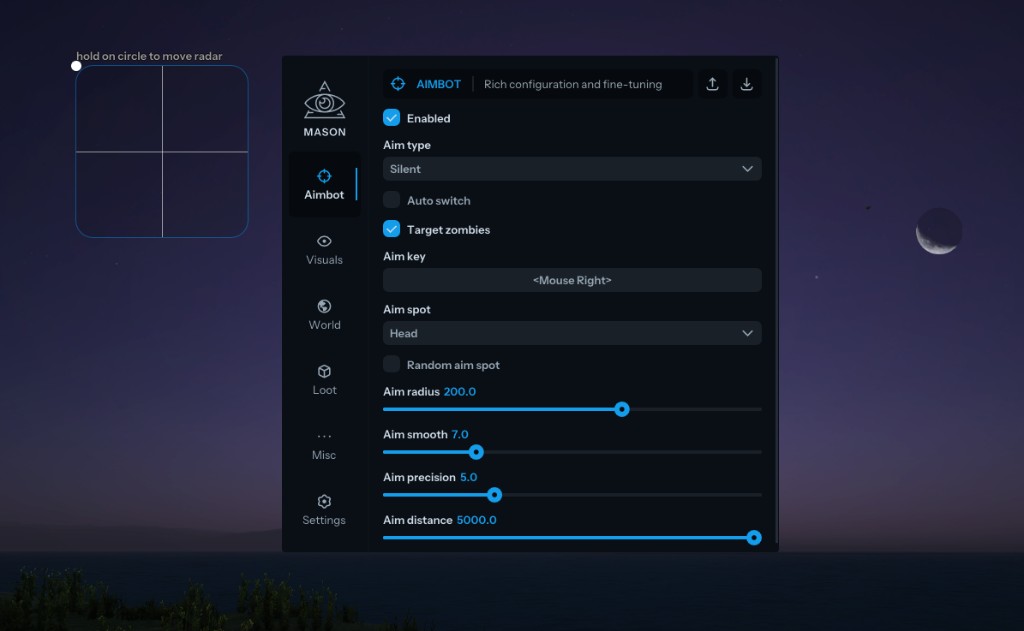Enable the Auto switch checkbox

click(x=392, y=200)
